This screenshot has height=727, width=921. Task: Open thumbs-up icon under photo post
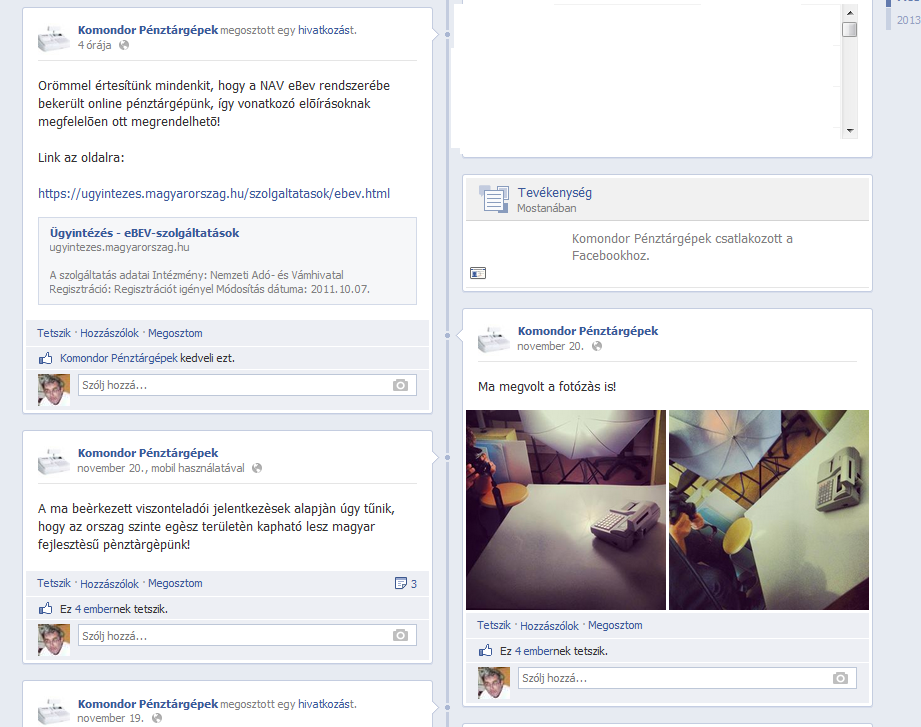click(485, 651)
